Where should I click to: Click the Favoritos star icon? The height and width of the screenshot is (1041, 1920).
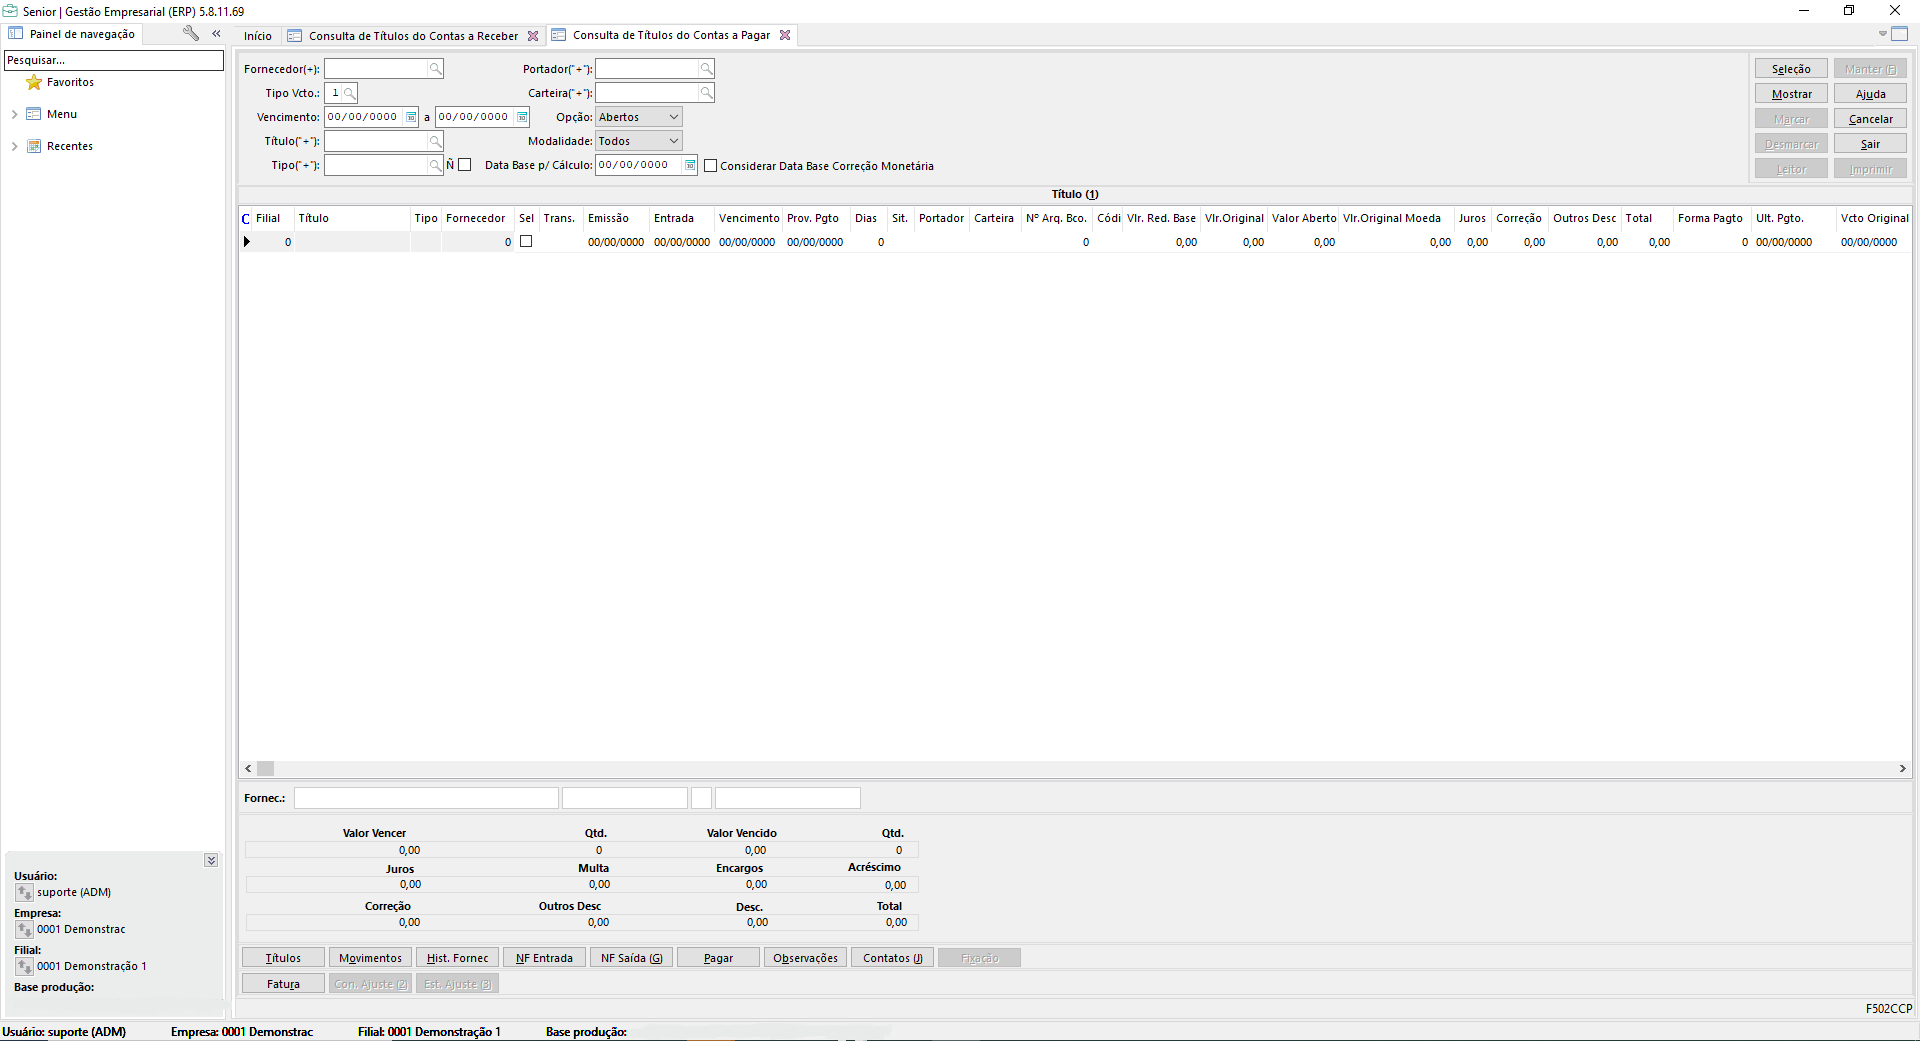(34, 82)
